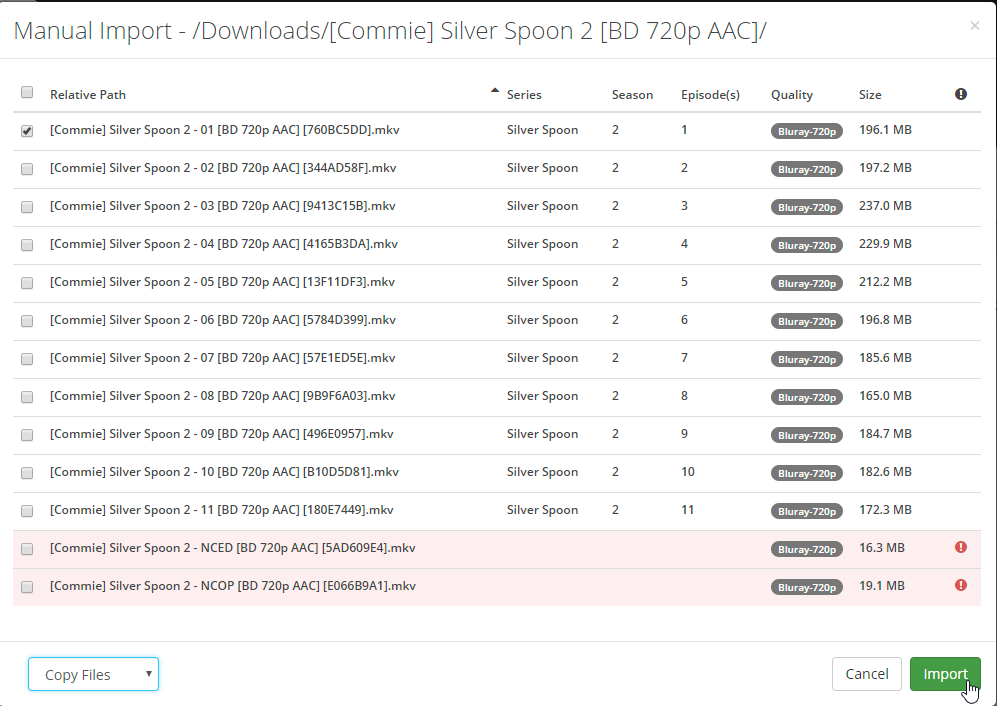The image size is (997, 706).
Task: Click the Import button
Action: pyautogui.click(x=945, y=673)
